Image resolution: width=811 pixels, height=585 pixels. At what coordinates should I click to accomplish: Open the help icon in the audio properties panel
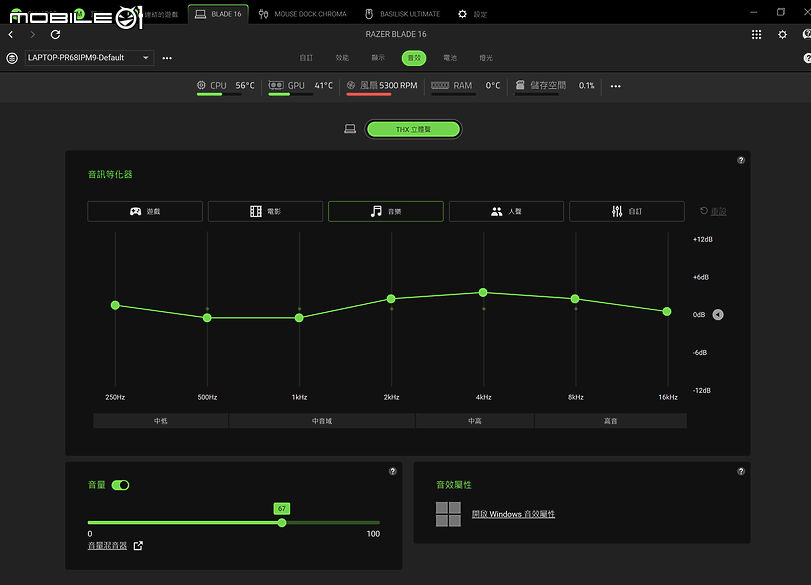tap(741, 471)
